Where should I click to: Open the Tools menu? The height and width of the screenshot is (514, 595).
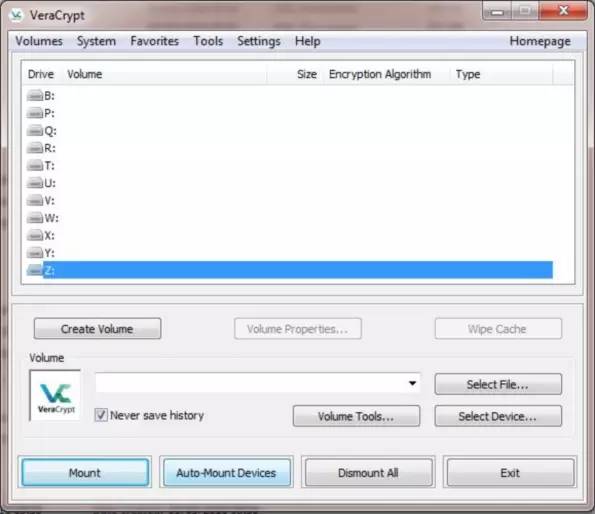(208, 41)
